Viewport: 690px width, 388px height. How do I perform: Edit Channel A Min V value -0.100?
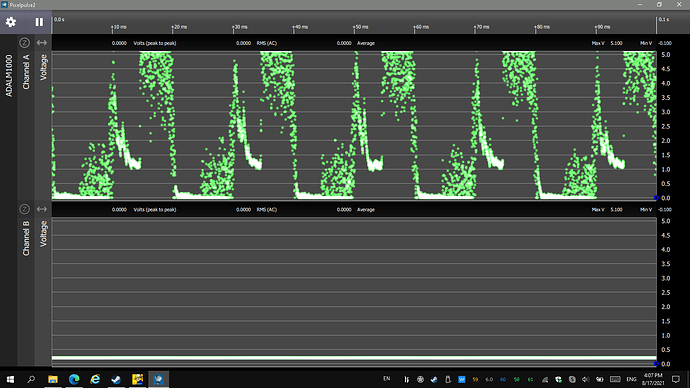tap(664, 43)
